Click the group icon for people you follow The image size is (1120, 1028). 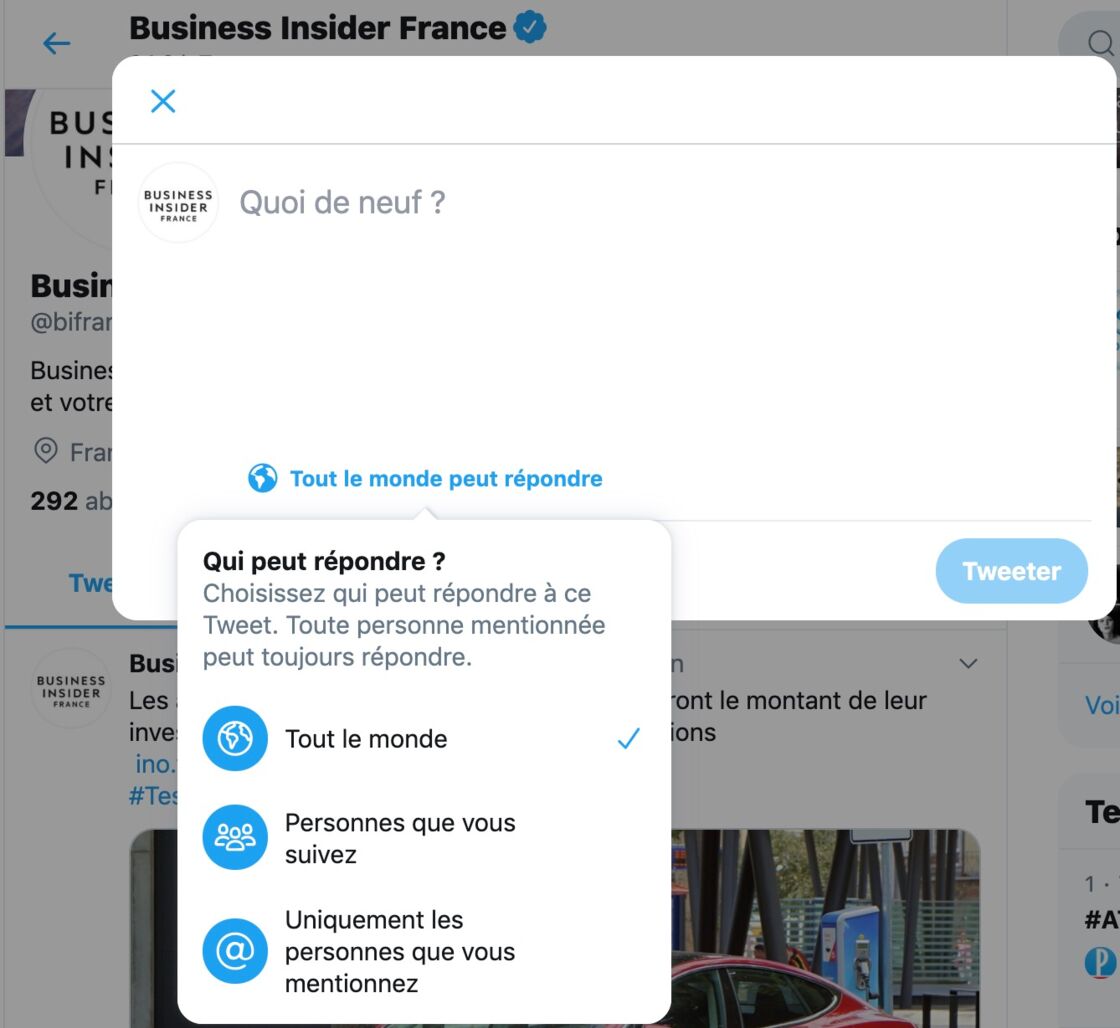pyautogui.click(x=235, y=837)
